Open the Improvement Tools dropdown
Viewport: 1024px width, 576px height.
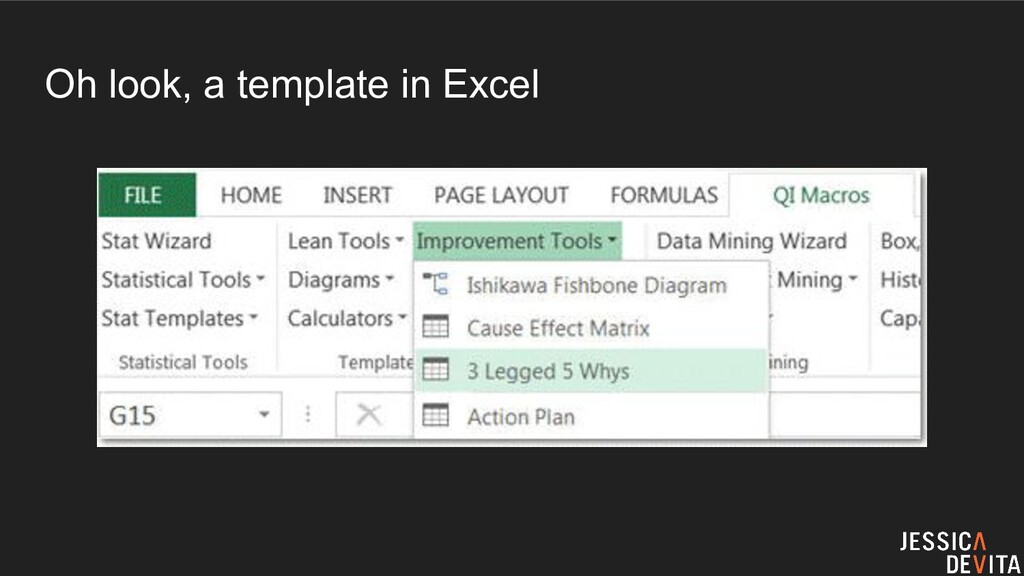[516, 241]
